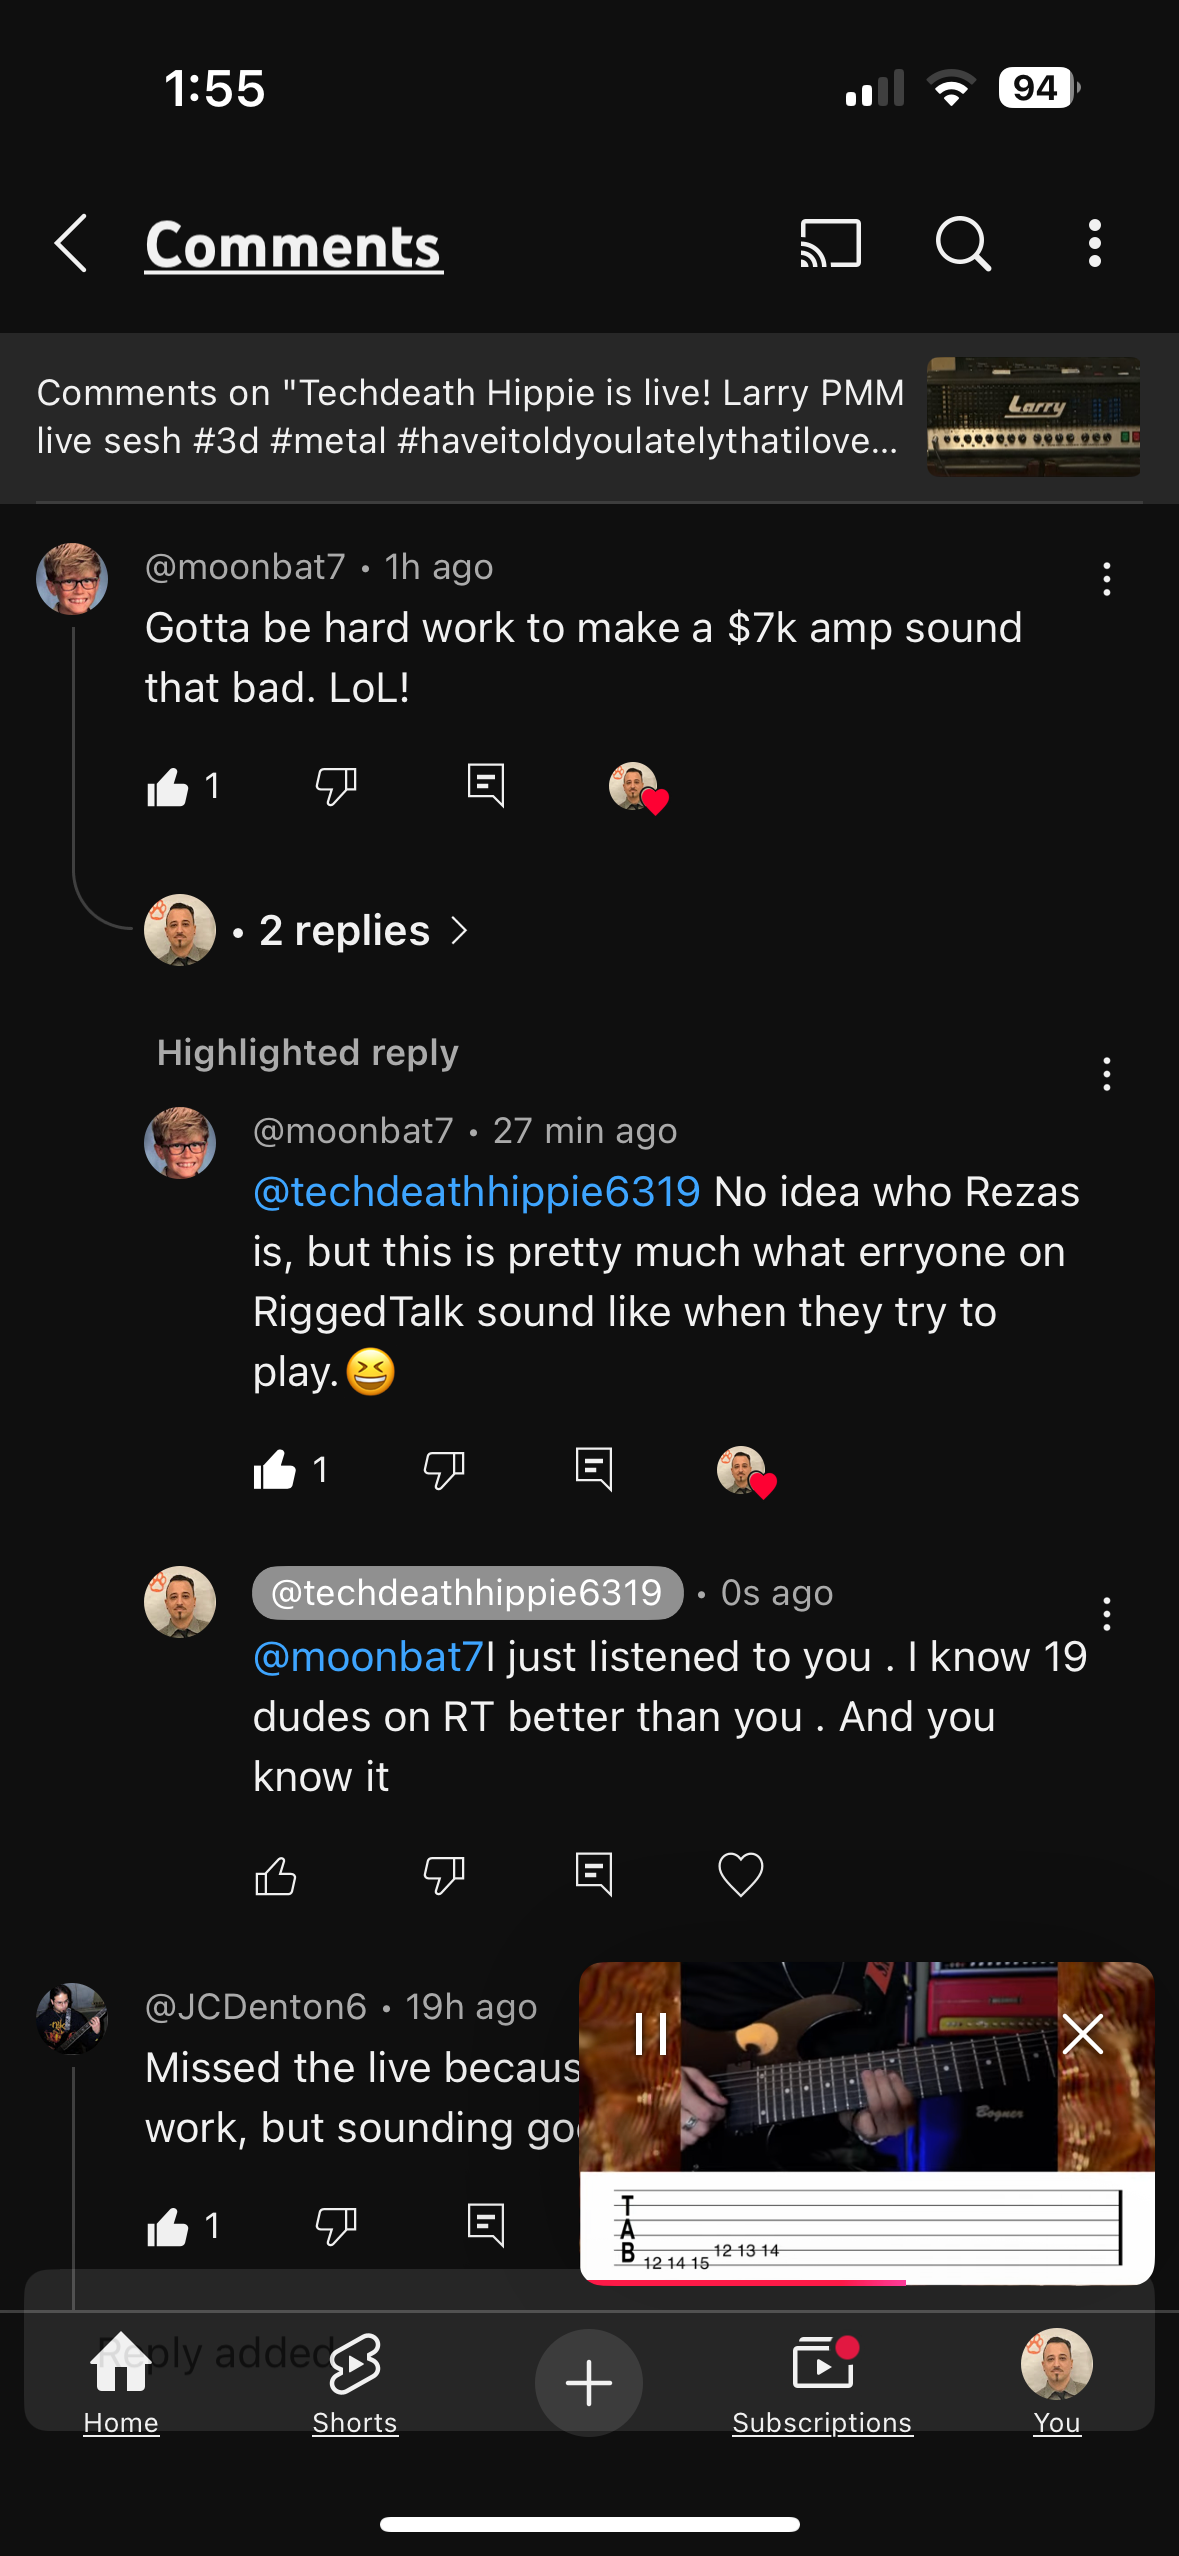Go to the Subscriptions tab

[x=822, y=2380]
